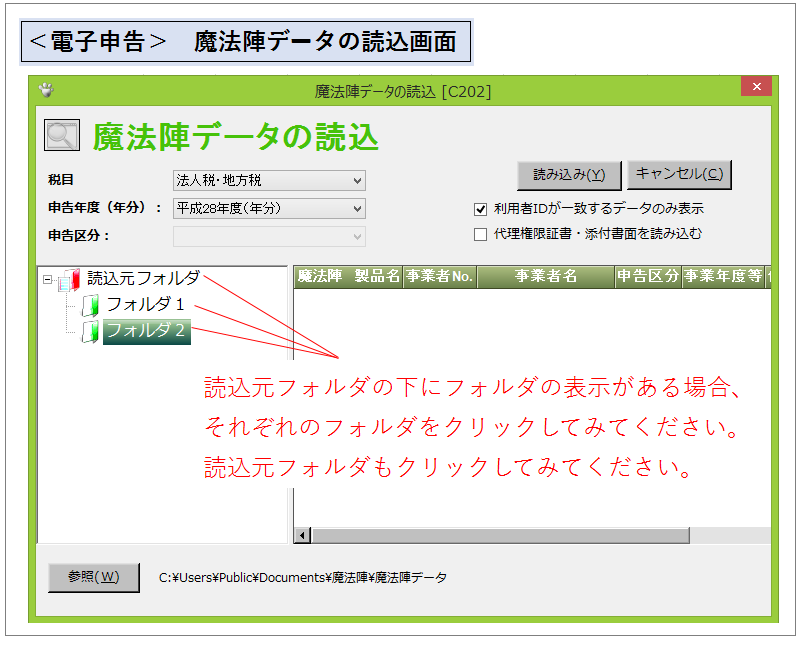This screenshot has width=804, height=645.
Task: Sort by 事業者No. column header
Action: click(440, 276)
